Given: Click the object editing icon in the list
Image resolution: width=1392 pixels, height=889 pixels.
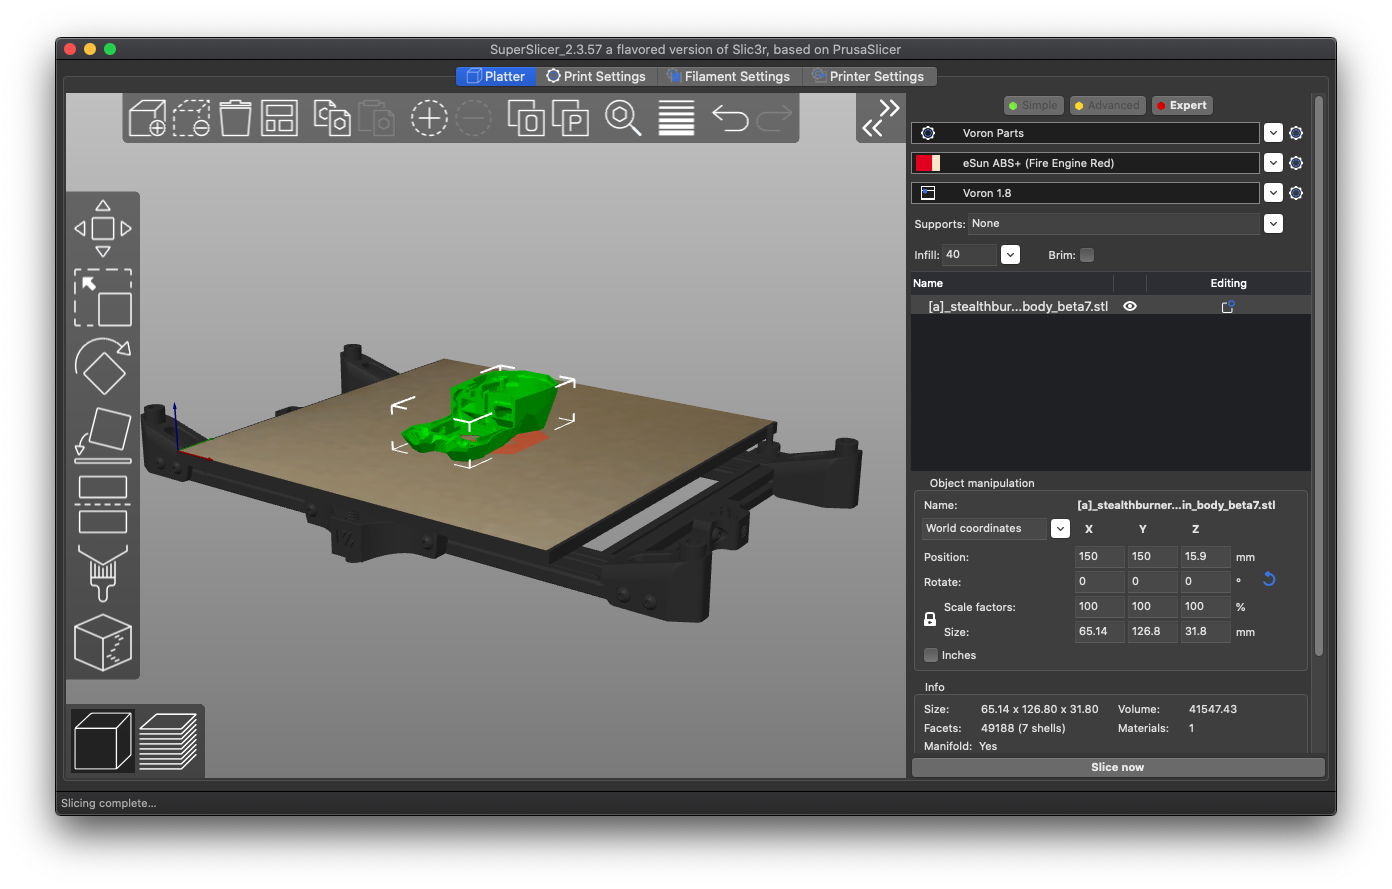Looking at the screenshot, I should 1228,306.
